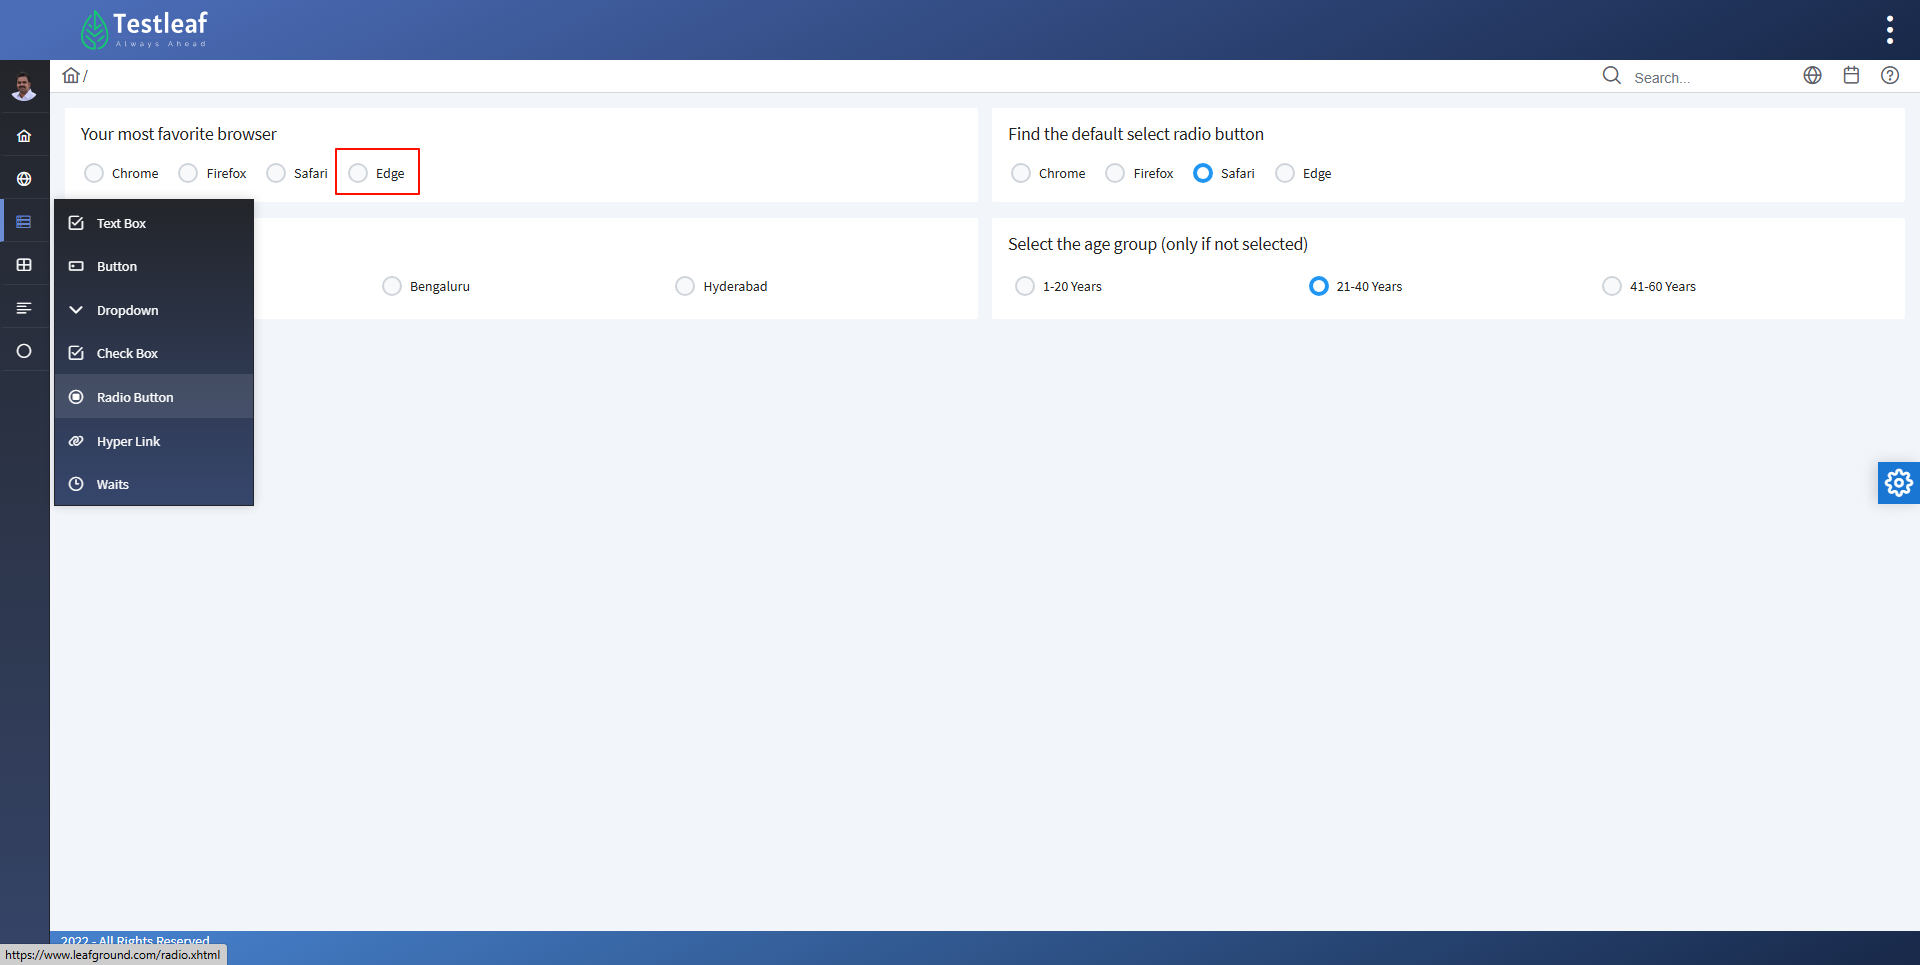Select Chrome as favorite browser

click(94, 173)
